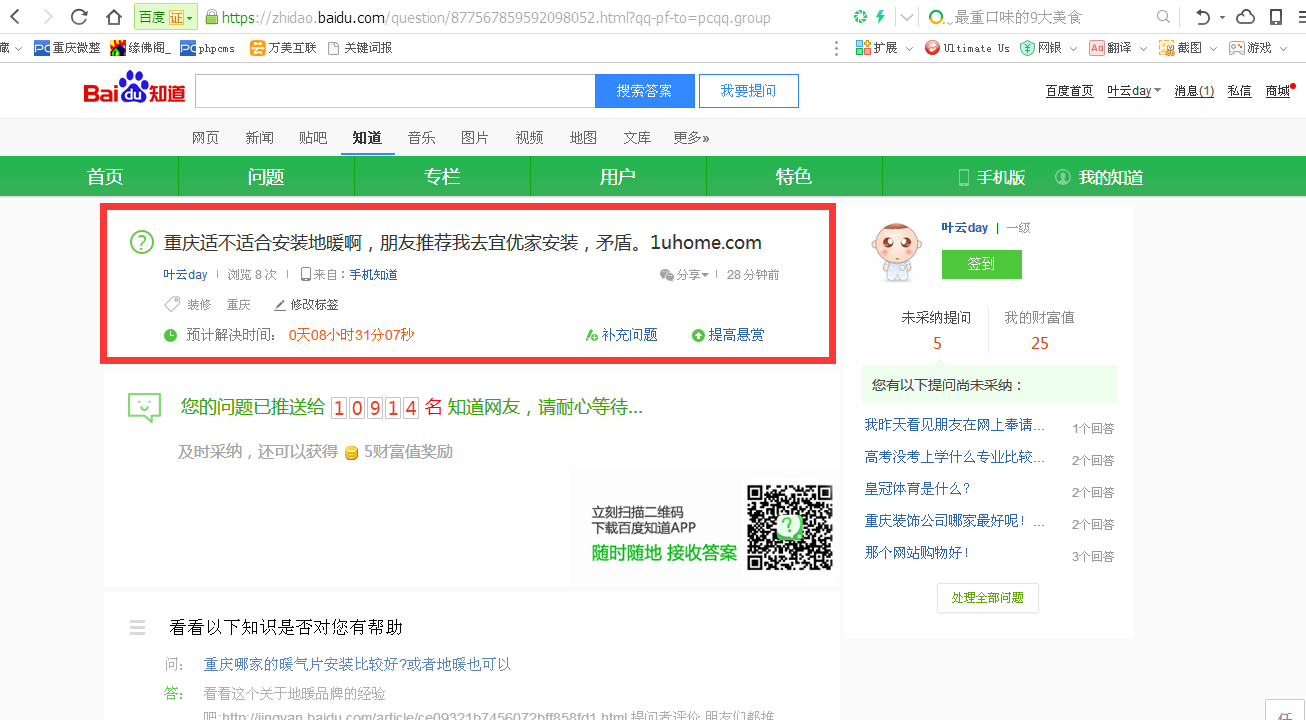Switch to the 问题 green navigation tab

(266, 177)
